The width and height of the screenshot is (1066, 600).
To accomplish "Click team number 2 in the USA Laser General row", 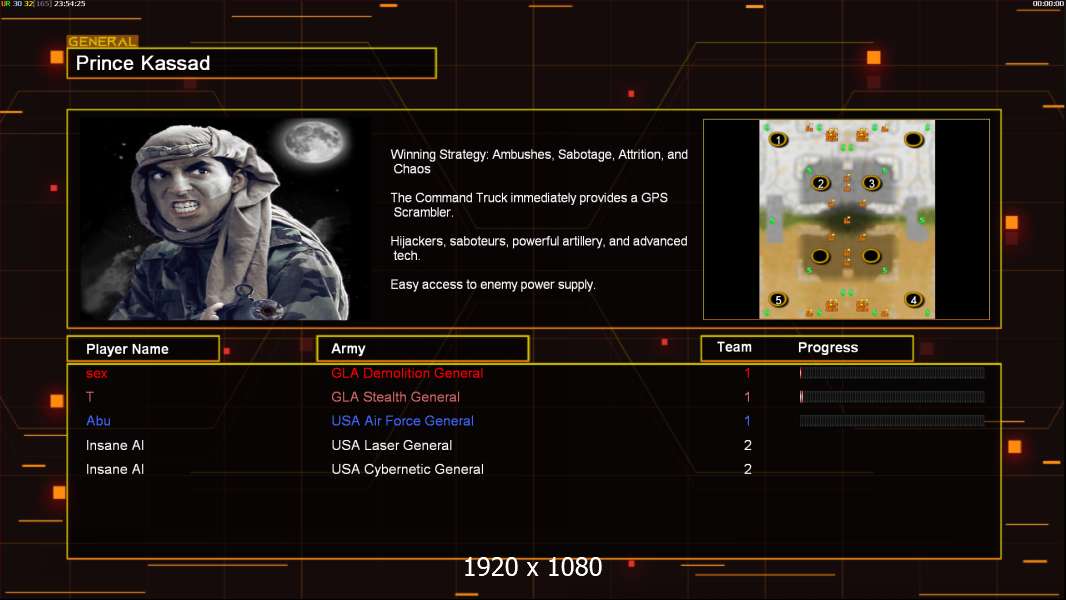I will click(748, 445).
